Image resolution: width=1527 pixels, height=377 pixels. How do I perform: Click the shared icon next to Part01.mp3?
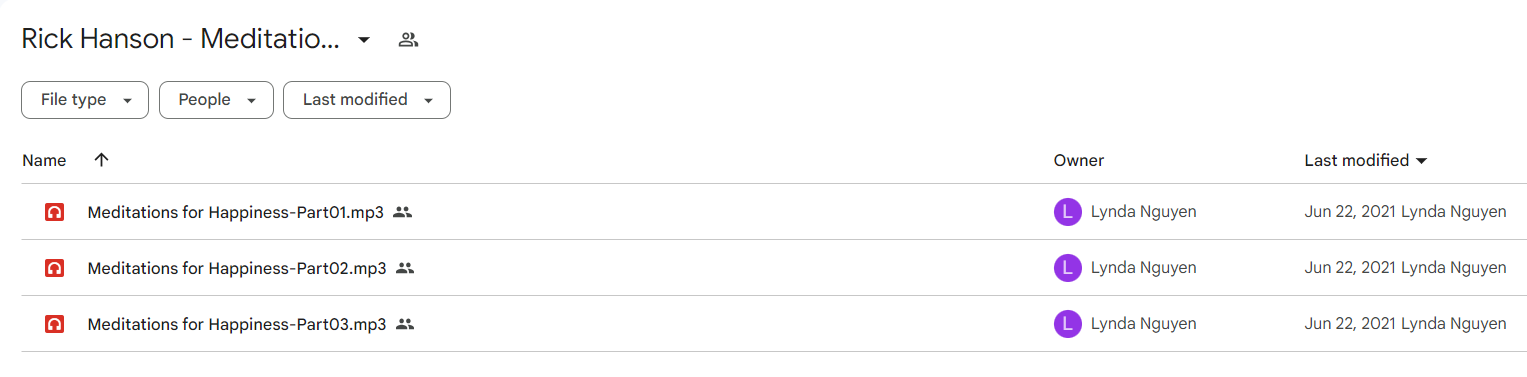pyautogui.click(x=402, y=212)
